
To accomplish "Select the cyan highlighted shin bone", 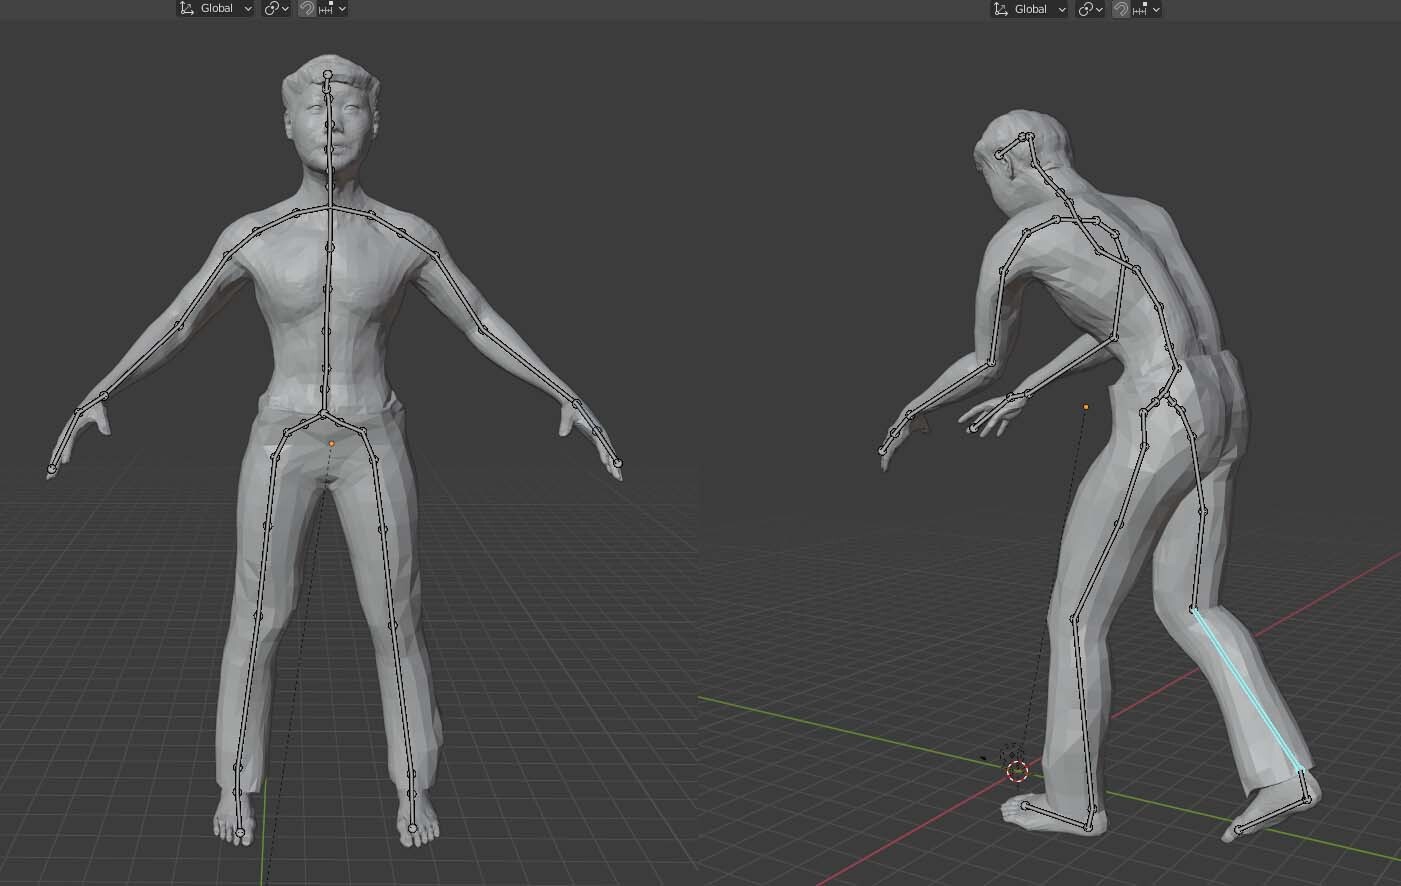I will coord(1246,689).
